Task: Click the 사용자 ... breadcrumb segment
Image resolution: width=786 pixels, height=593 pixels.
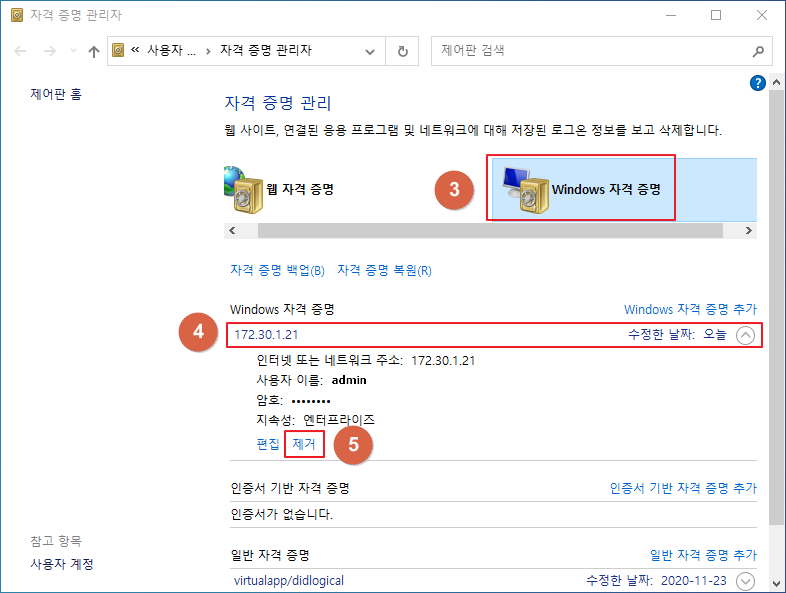Action: click(x=171, y=50)
